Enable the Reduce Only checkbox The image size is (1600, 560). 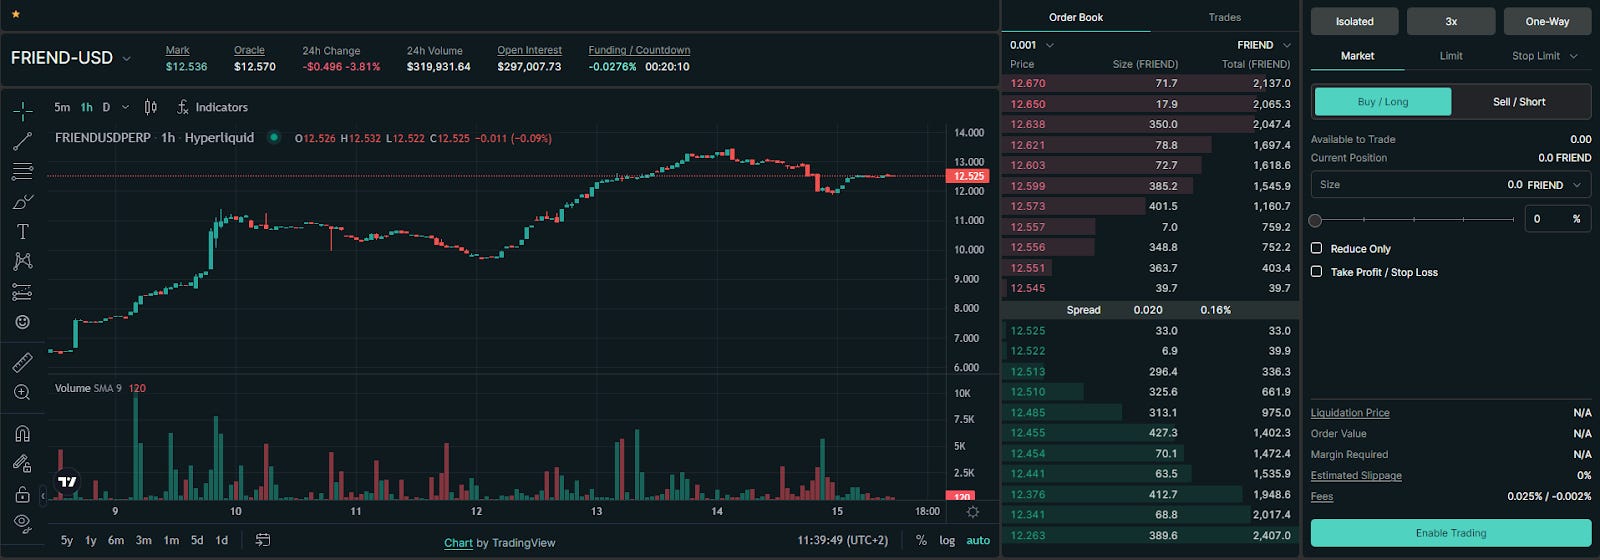tap(1316, 248)
